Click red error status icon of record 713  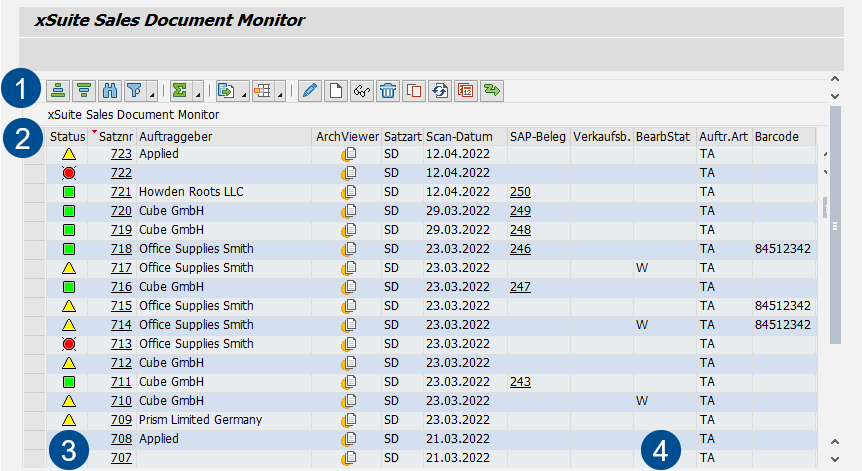pyautogui.click(x=69, y=344)
